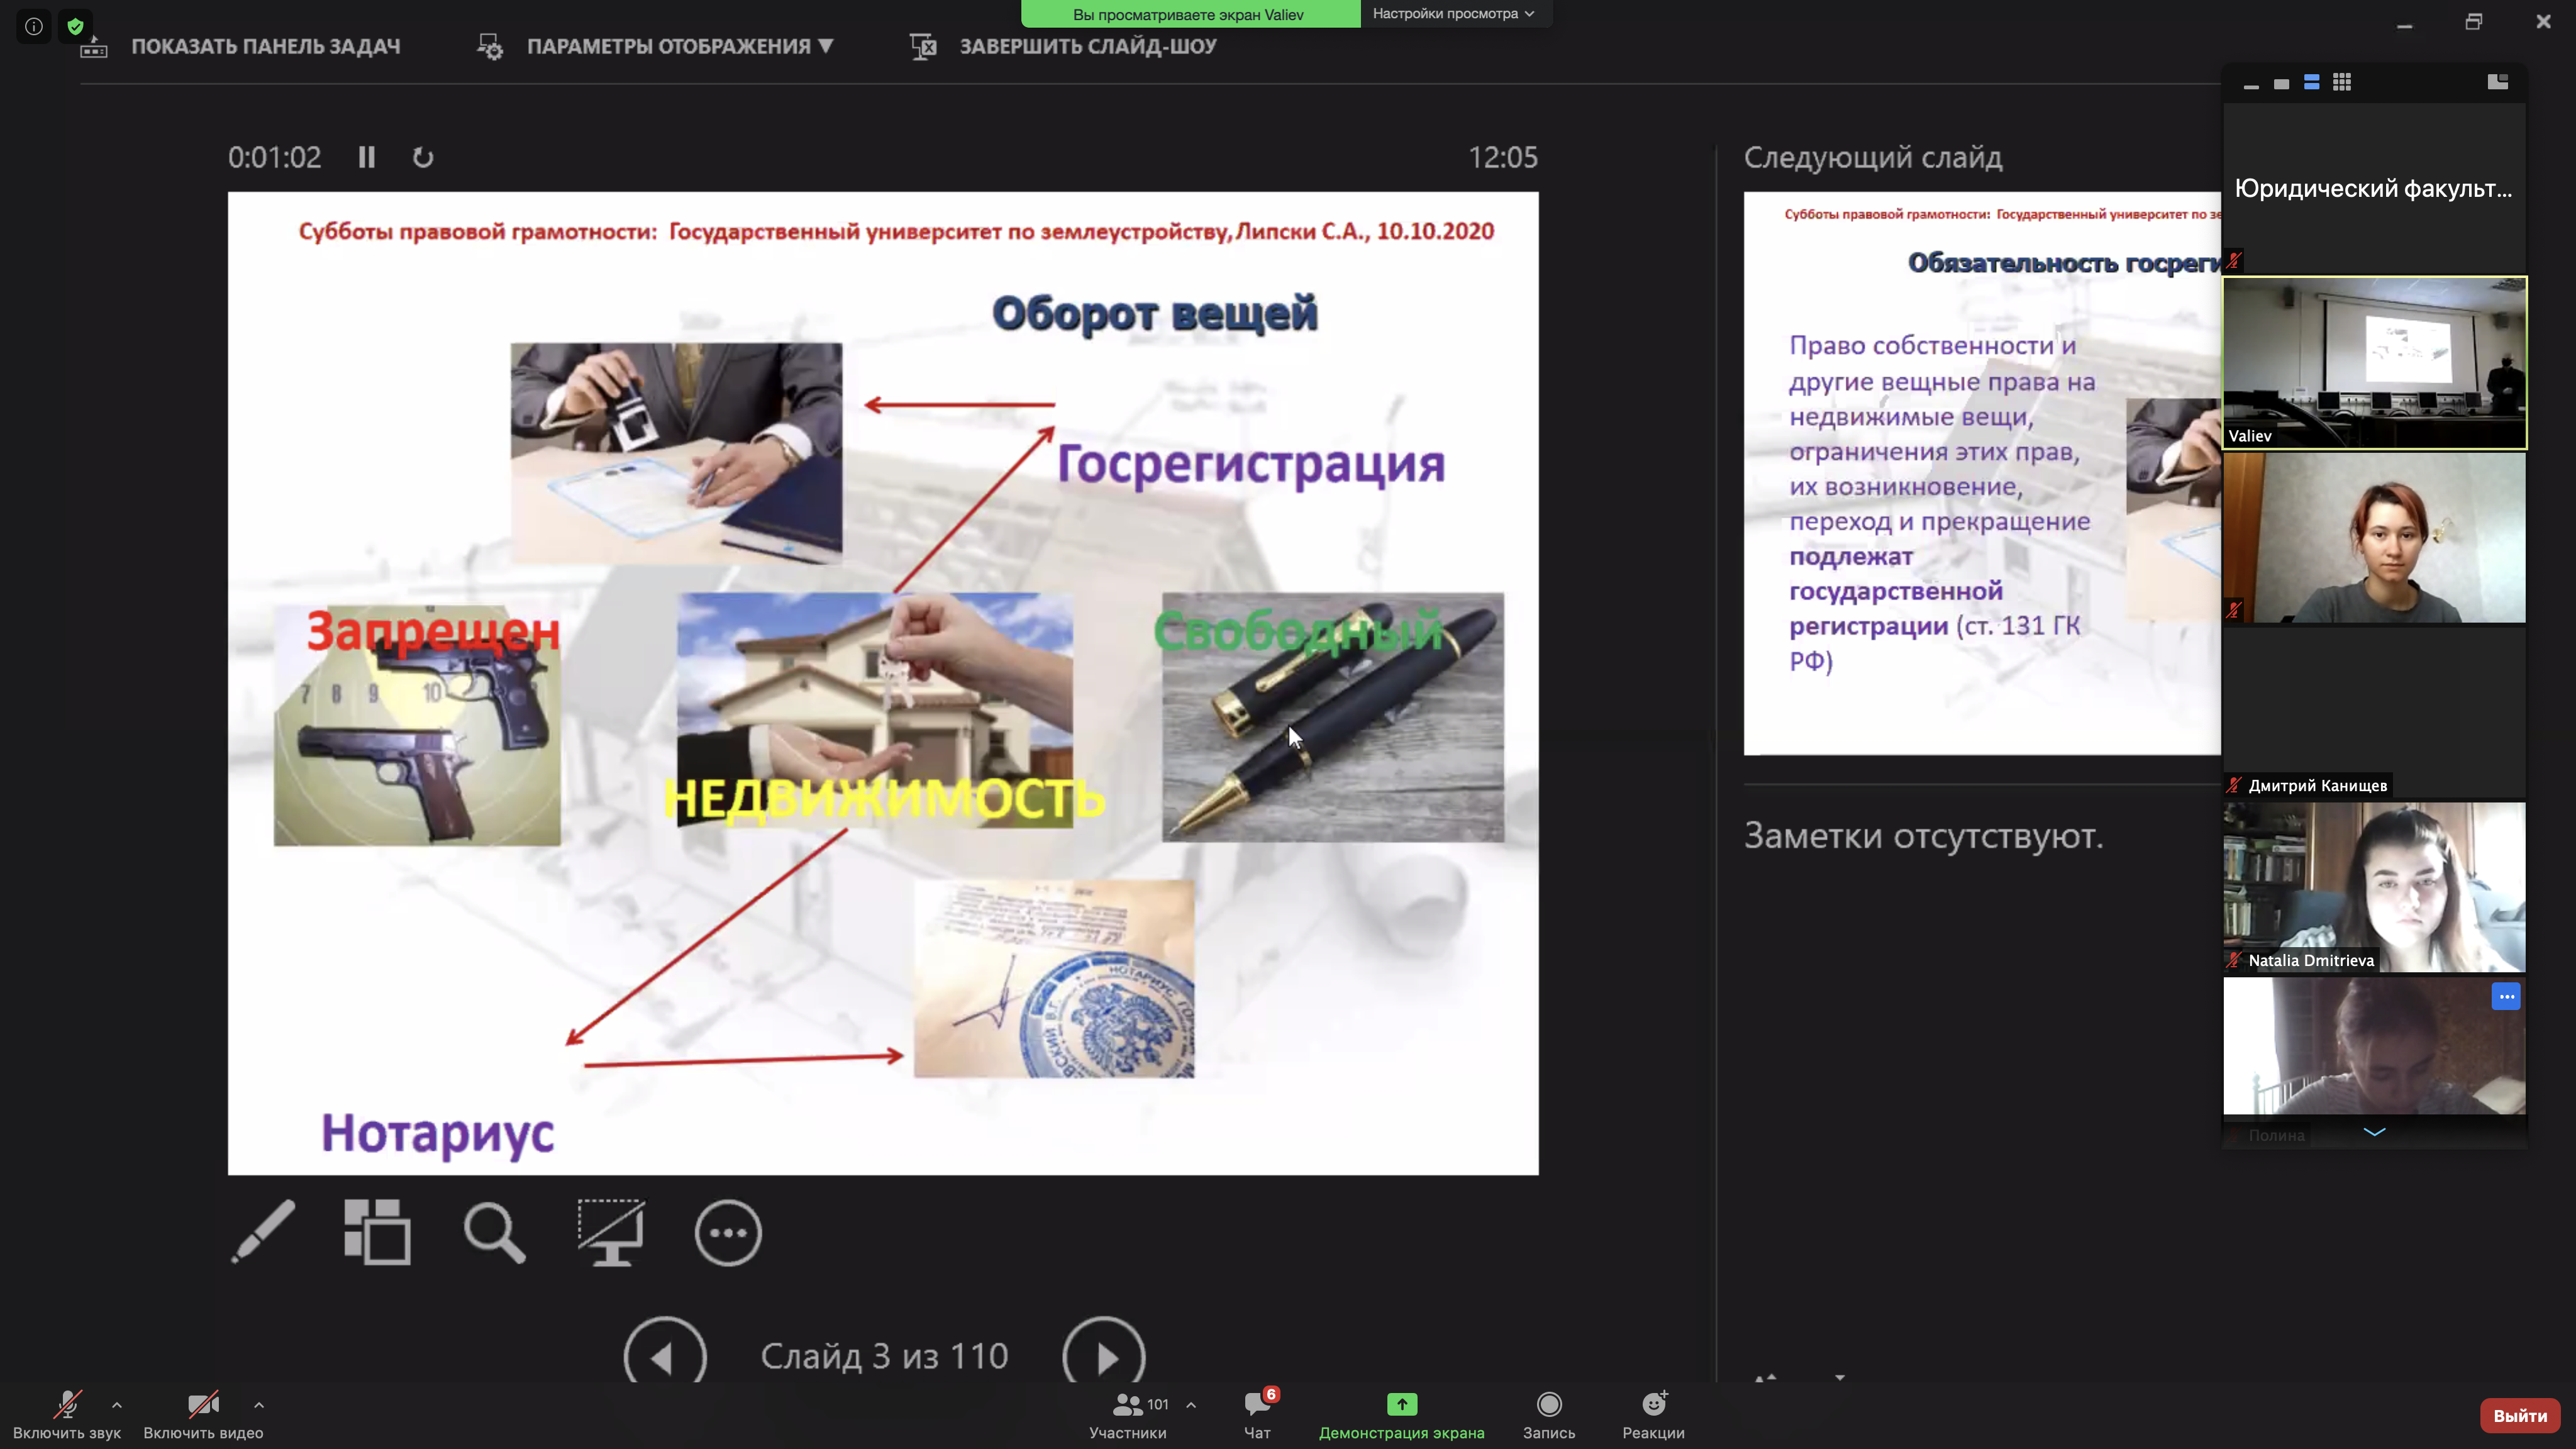
Task: Click Show Taskbar (ПОКАЗАТЬ ПАНЕЛЬ ЗАДАЧ)
Action: click(240, 46)
